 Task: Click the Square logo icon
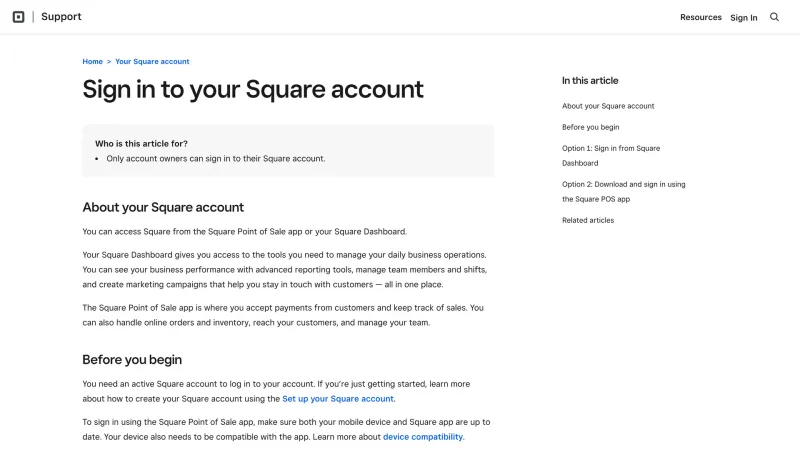click(x=18, y=17)
